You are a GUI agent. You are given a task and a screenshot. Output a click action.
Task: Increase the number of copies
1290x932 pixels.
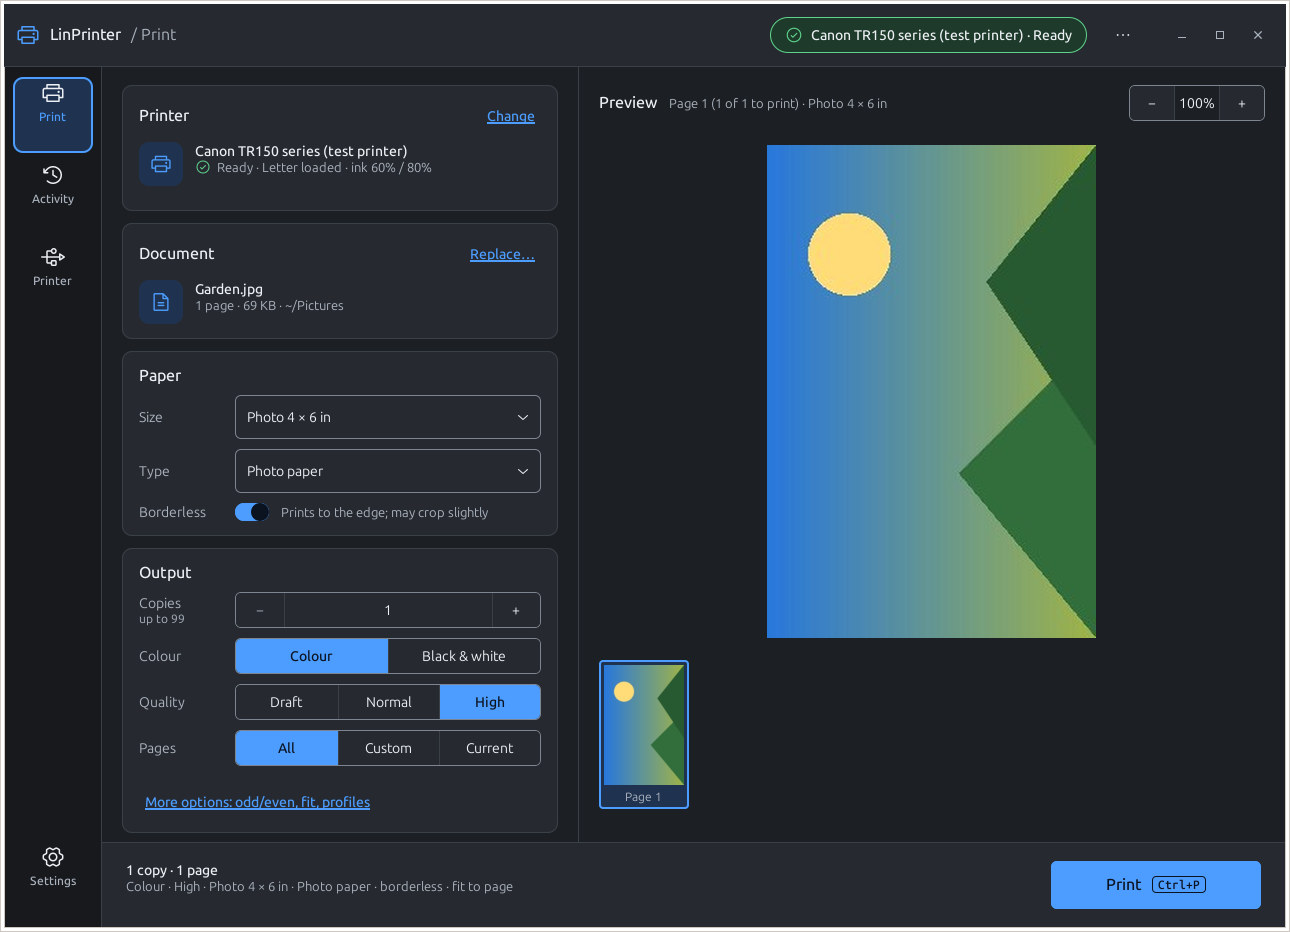[x=516, y=610]
